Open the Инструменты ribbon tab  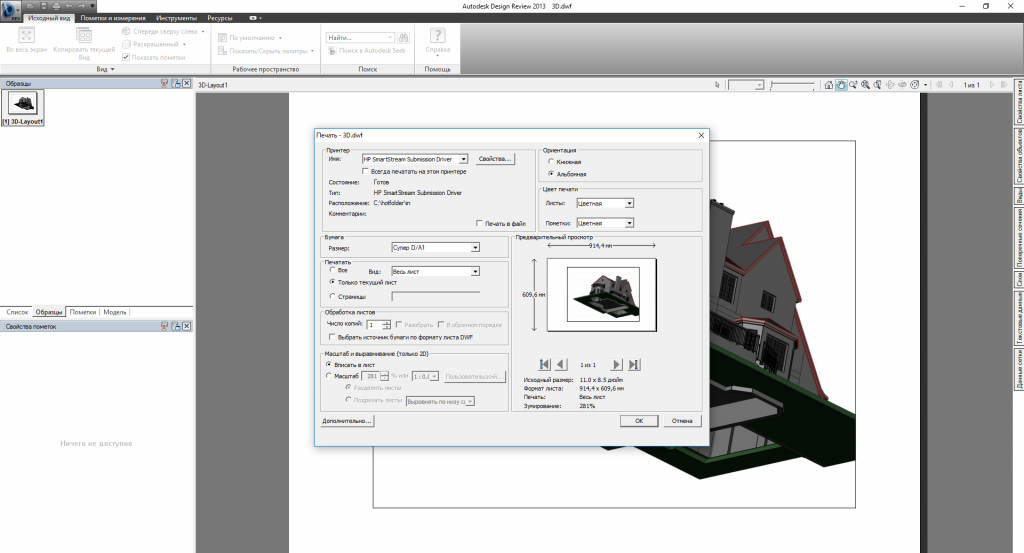(176, 18)
